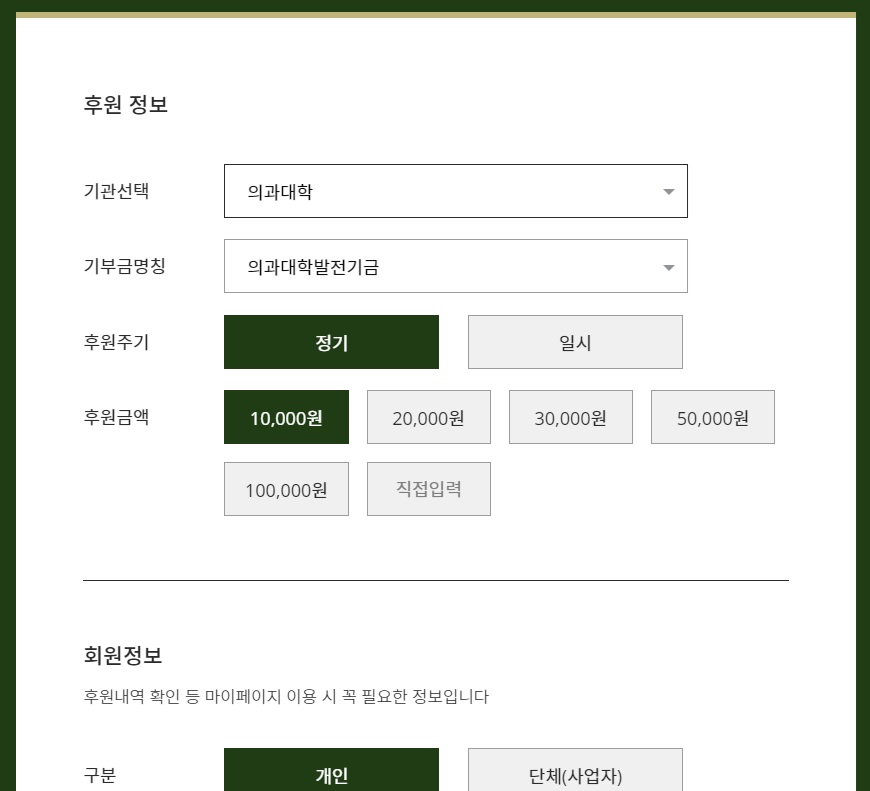Click the 후원주기 label text
870x791 pixels.
coord(116,342)
